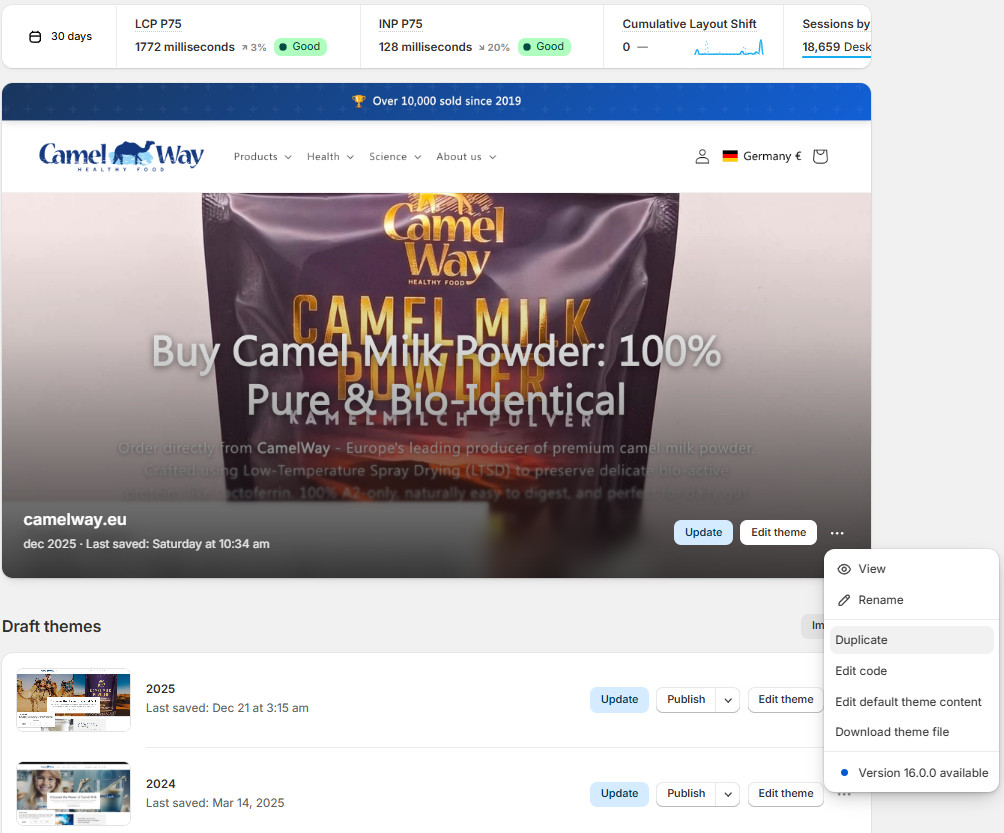1004x833 pixels.
Task: Click the pencil icon next to Rename
Action: [x=844, y=600]
